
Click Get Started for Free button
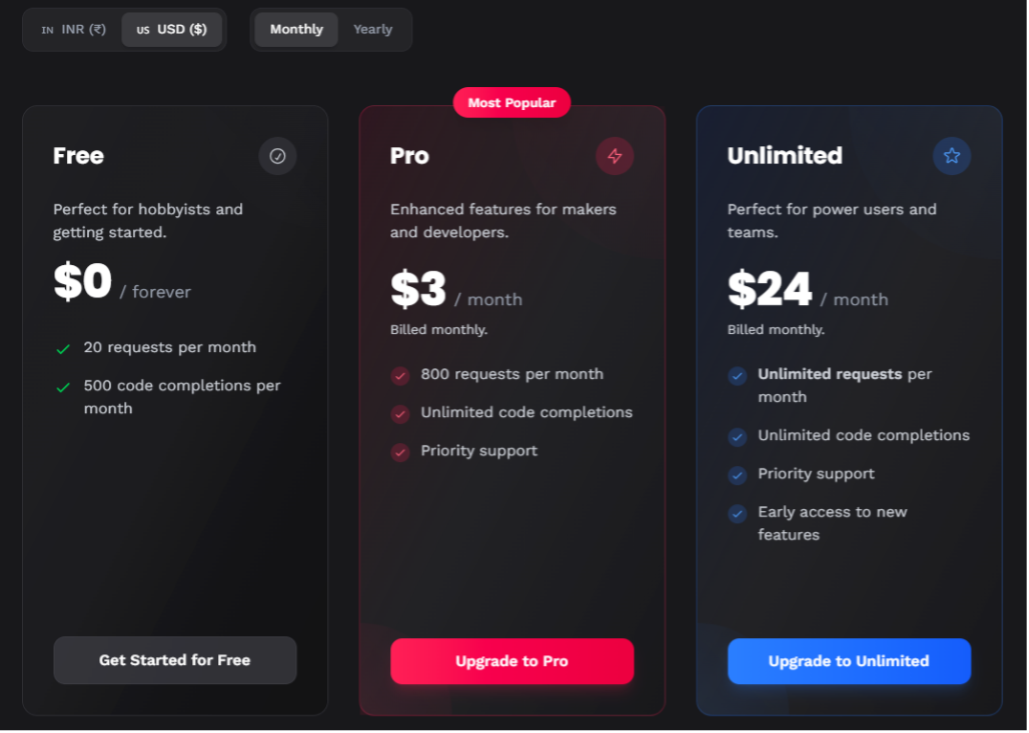175,661
